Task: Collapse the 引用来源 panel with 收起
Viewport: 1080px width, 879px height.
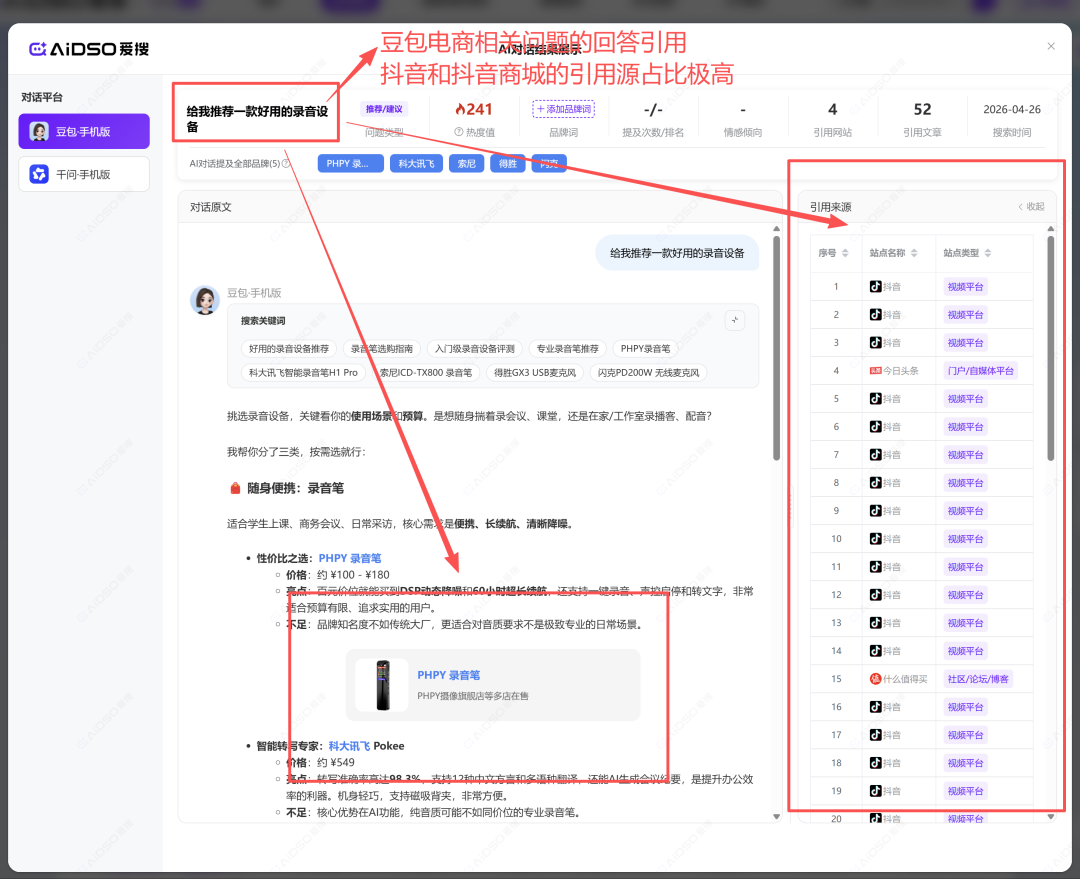Action: point(1030,207)
